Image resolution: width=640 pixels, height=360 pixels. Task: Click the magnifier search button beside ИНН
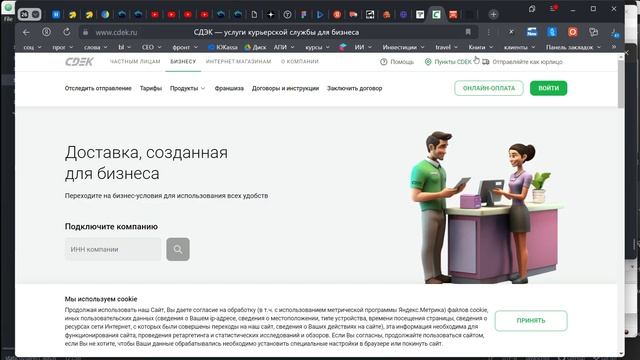coord(178,249)
